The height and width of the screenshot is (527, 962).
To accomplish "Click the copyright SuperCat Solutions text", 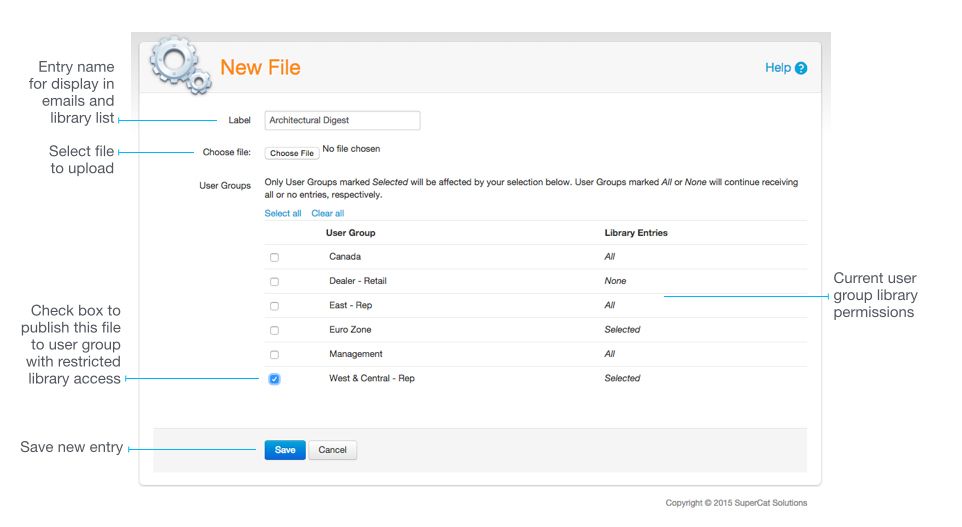I will click(x=736, y=502).
